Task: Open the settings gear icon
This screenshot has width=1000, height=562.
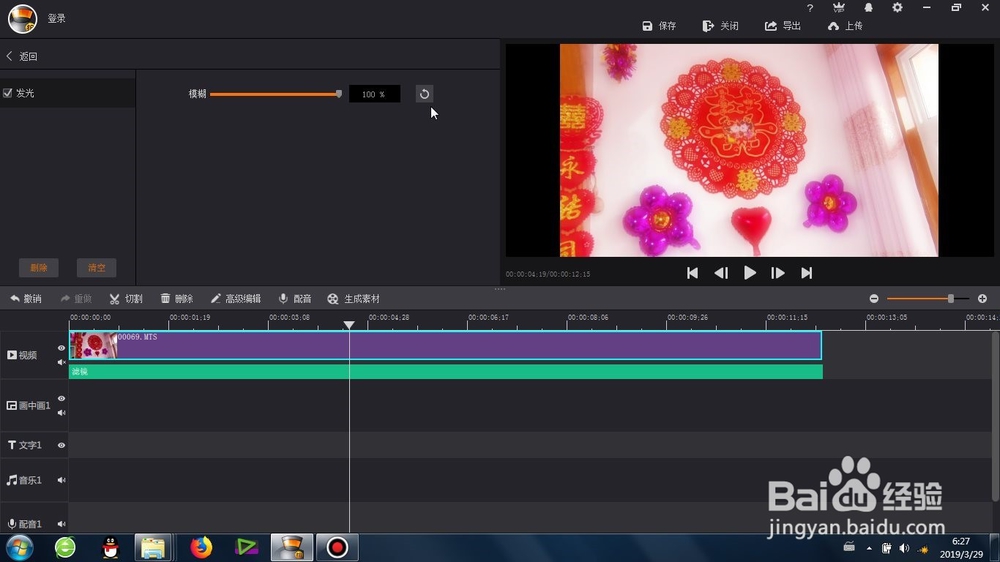Action: [x=897, y=8]
